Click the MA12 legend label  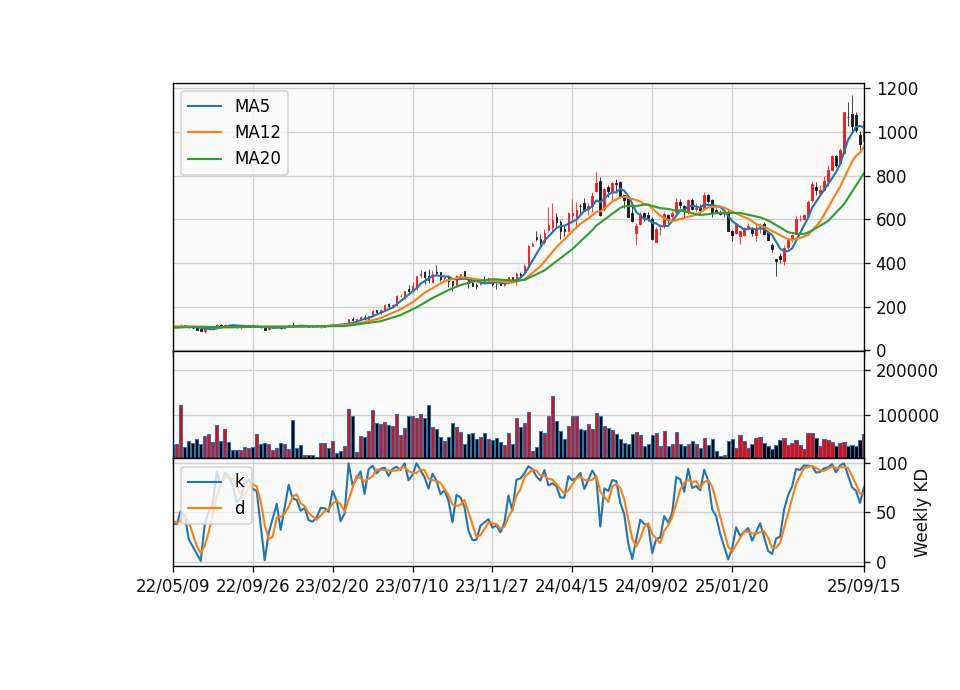tap(257, 132)
